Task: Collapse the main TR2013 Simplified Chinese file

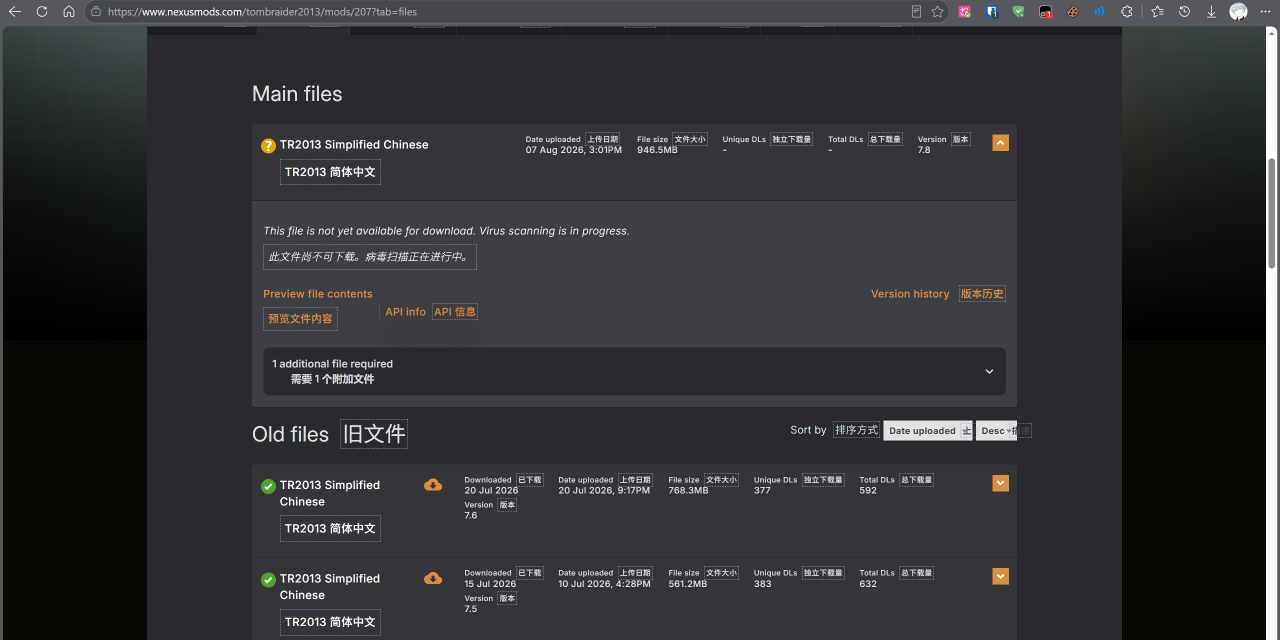Action: [1000, 143]
